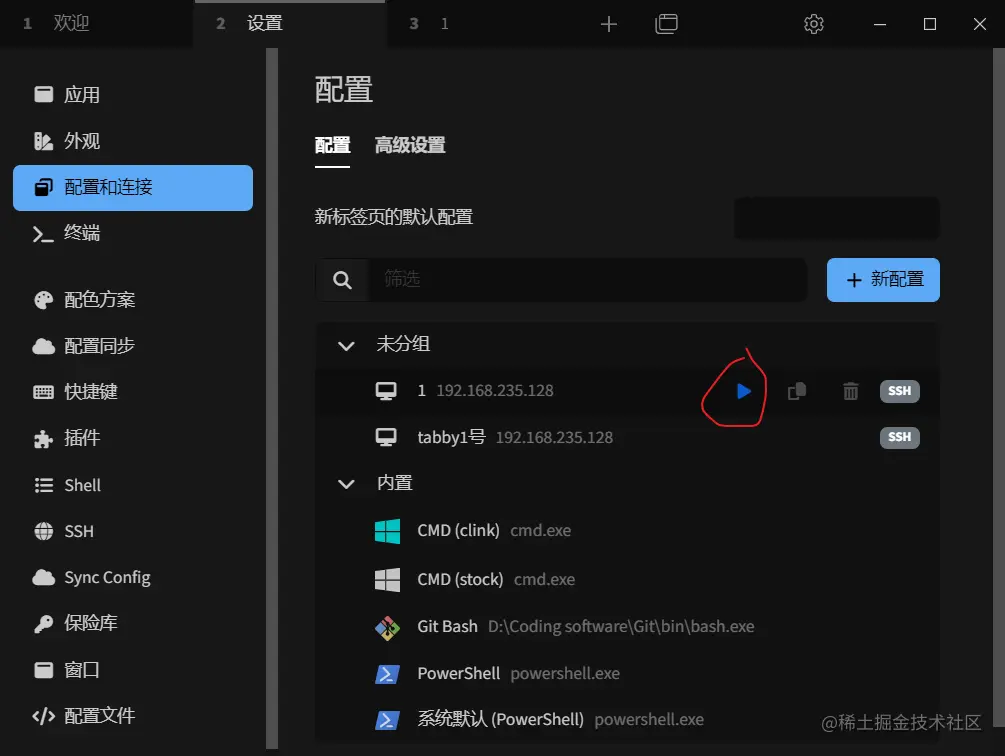Select 配置和连接 in the sidebar

(x=133, y=188)
